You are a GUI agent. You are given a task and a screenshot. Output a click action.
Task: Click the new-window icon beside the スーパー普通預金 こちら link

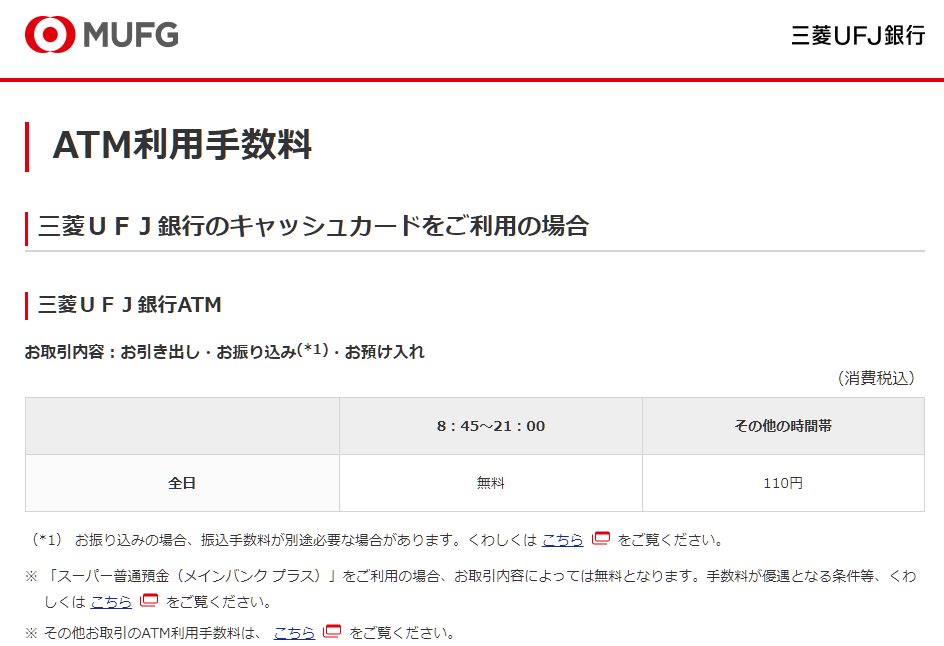pos(149,600)
